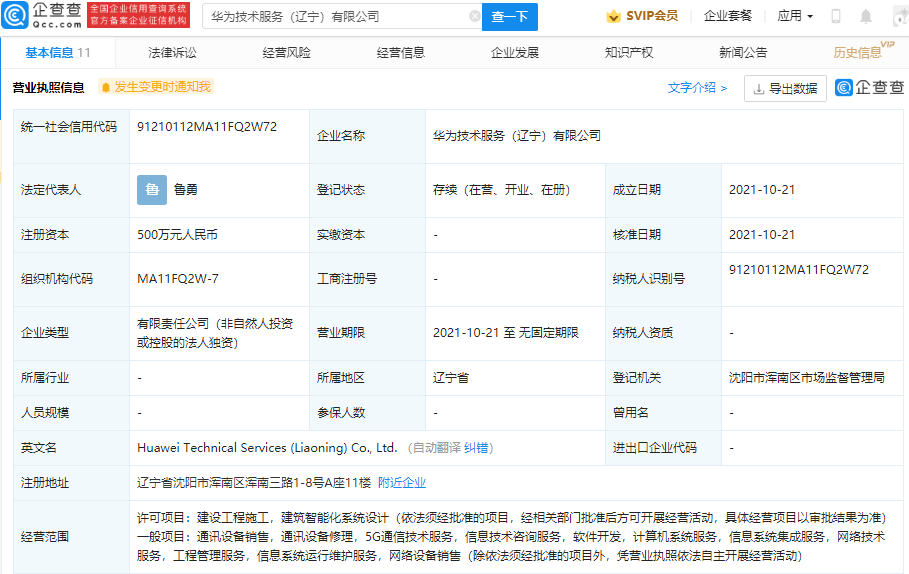Click the Qcc.com logo icon

14,15
